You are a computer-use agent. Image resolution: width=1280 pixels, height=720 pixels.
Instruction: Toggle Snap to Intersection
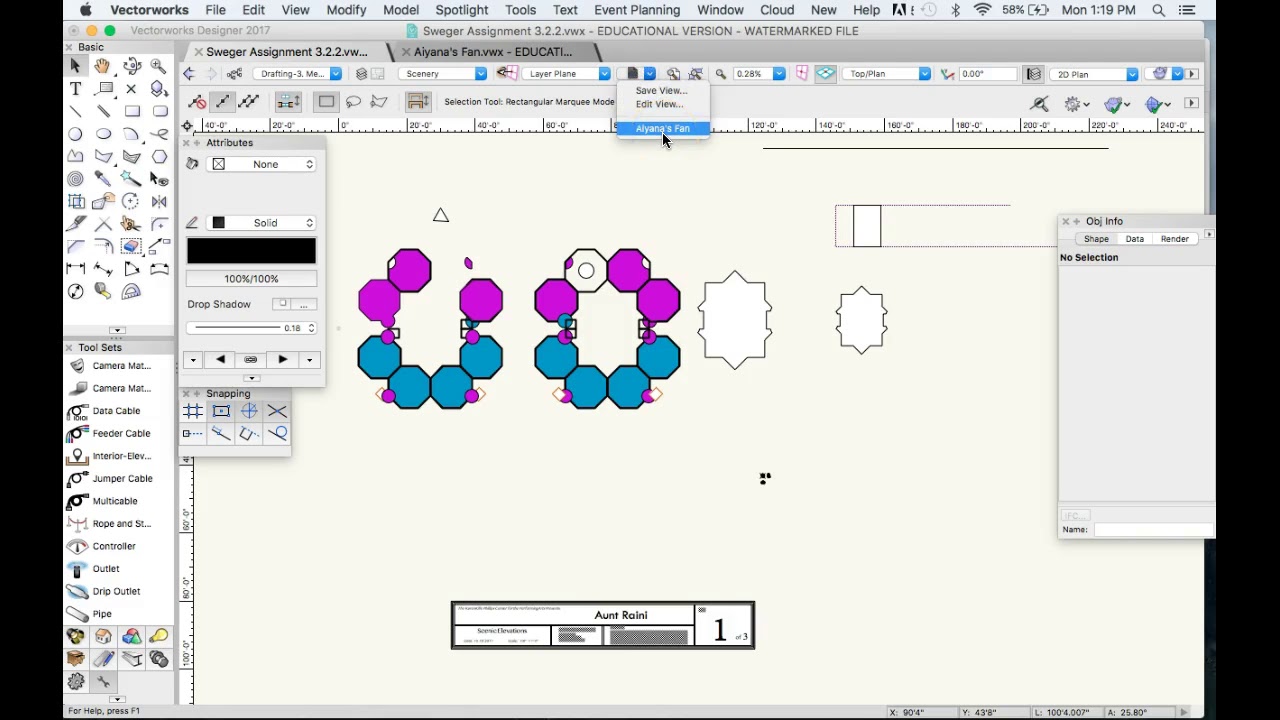[277, 411]
